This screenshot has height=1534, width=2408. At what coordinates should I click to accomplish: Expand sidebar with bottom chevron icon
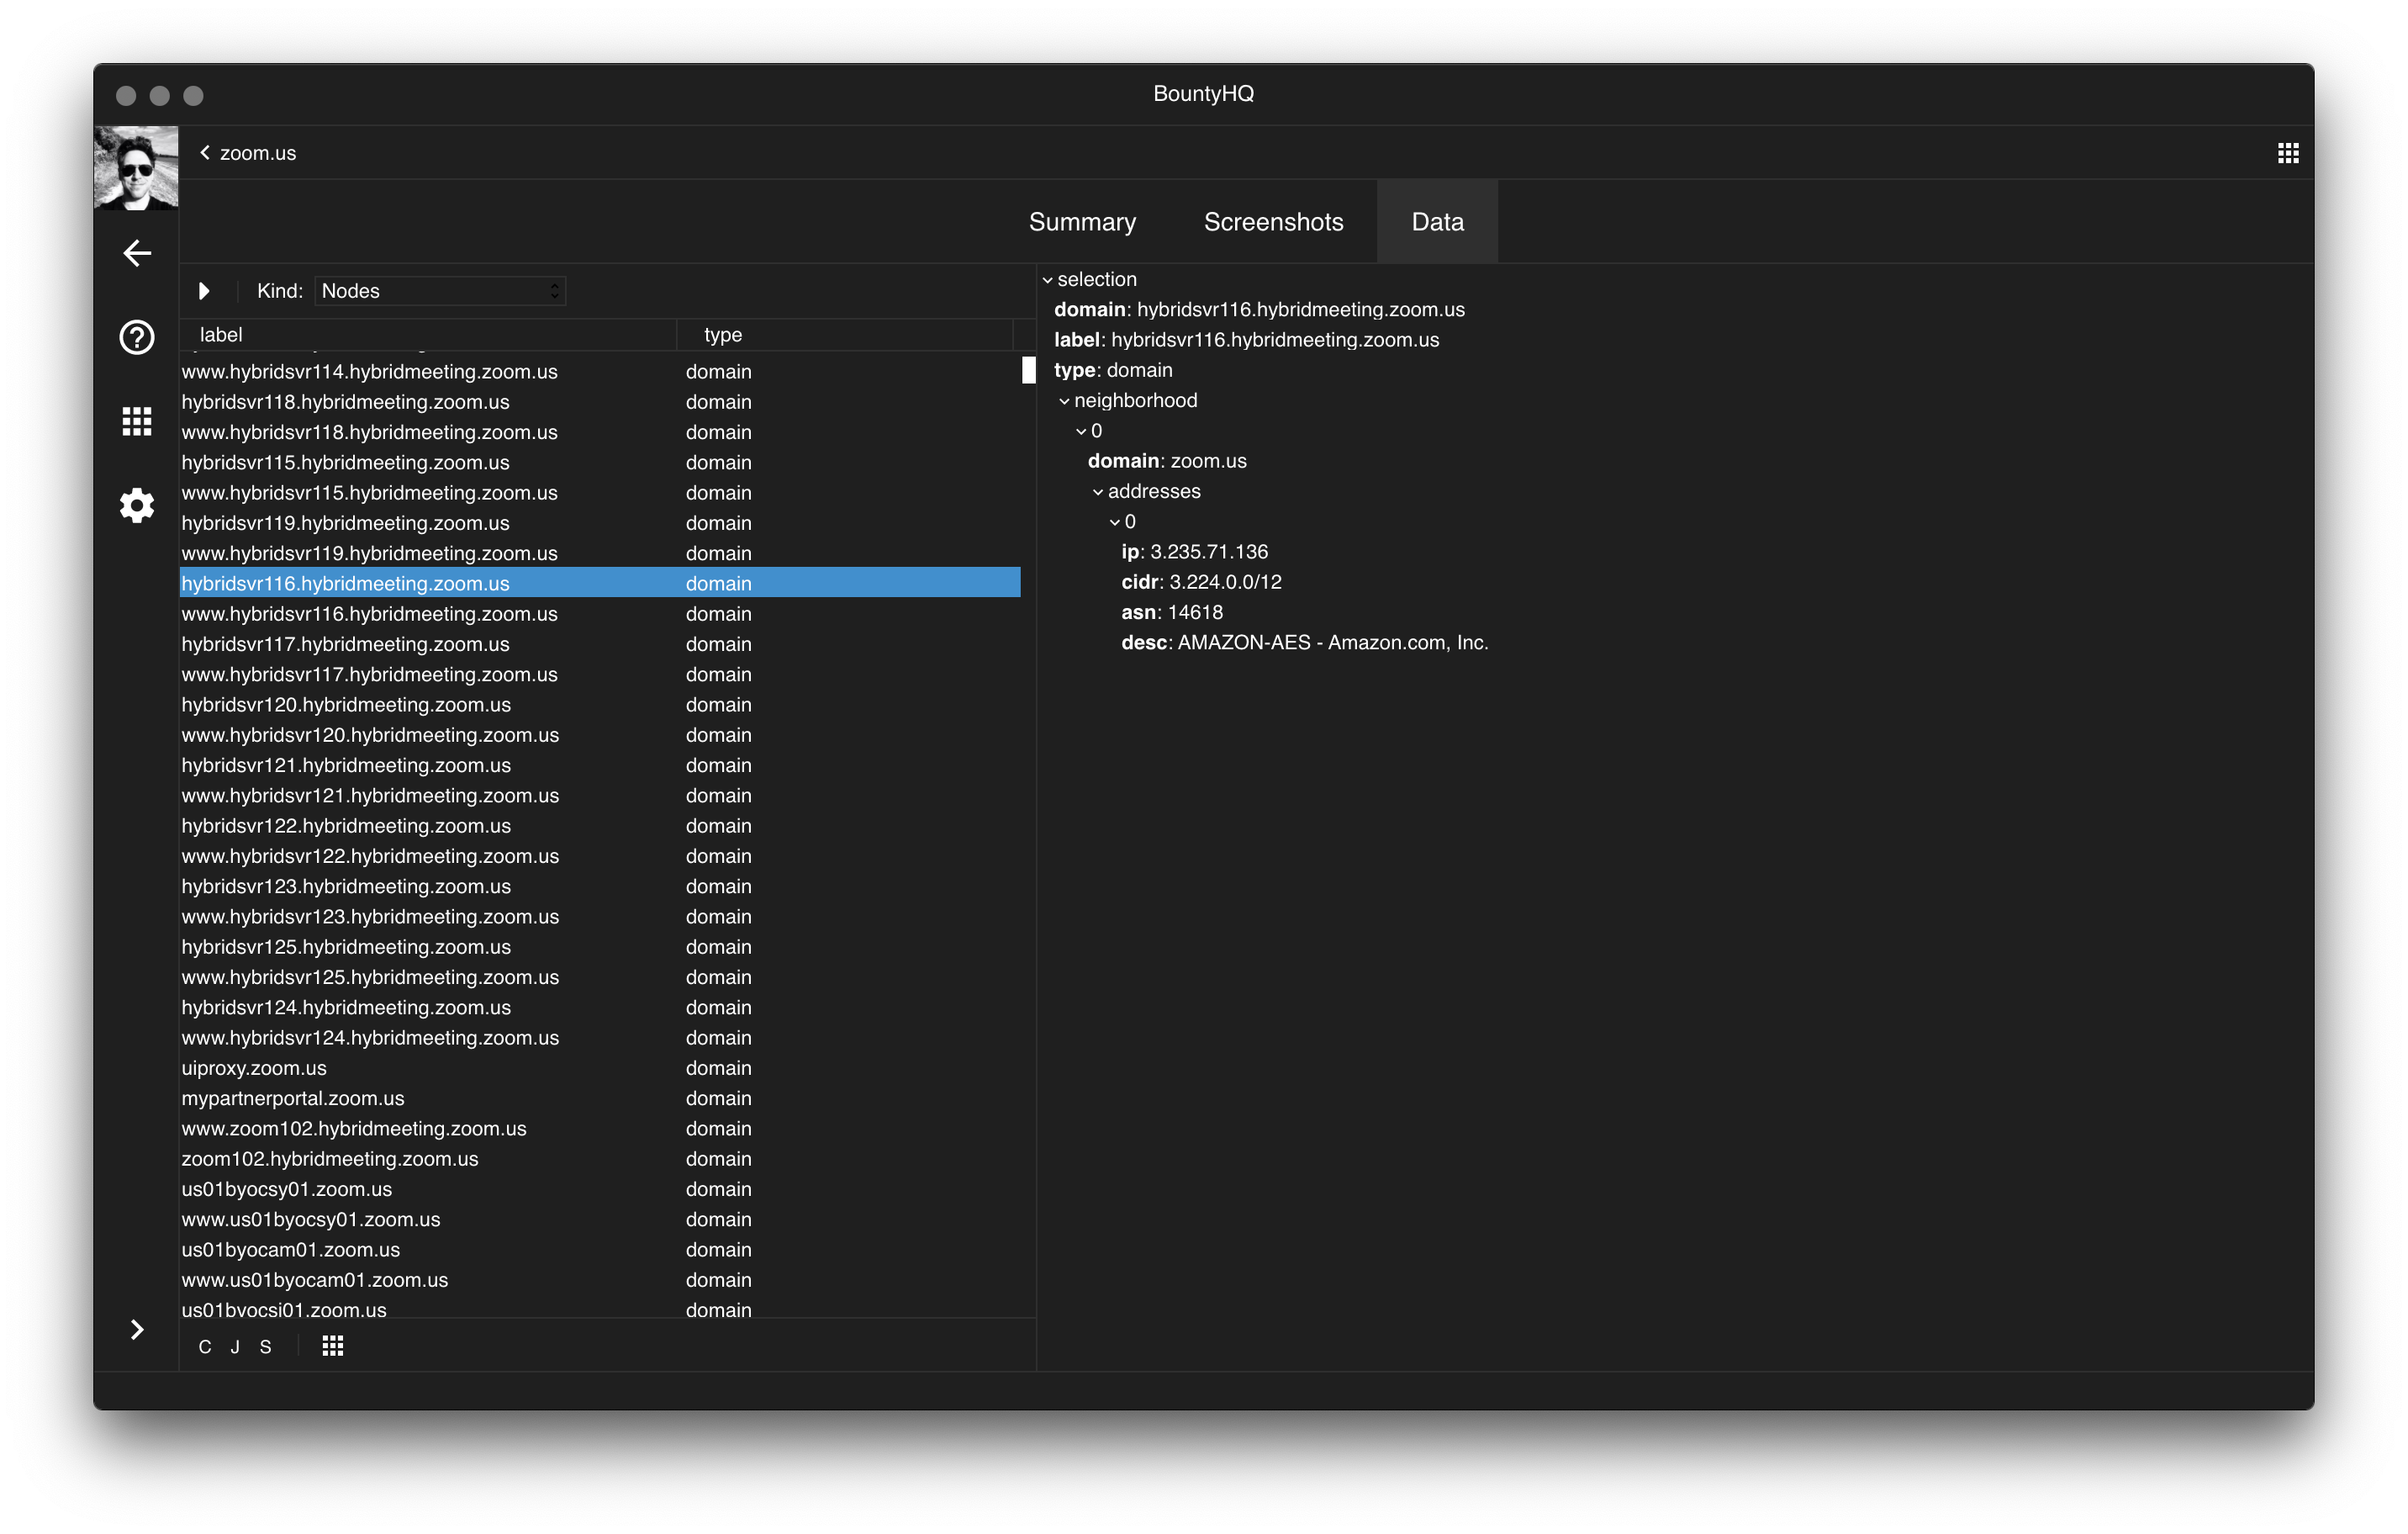coord(137,1329)
